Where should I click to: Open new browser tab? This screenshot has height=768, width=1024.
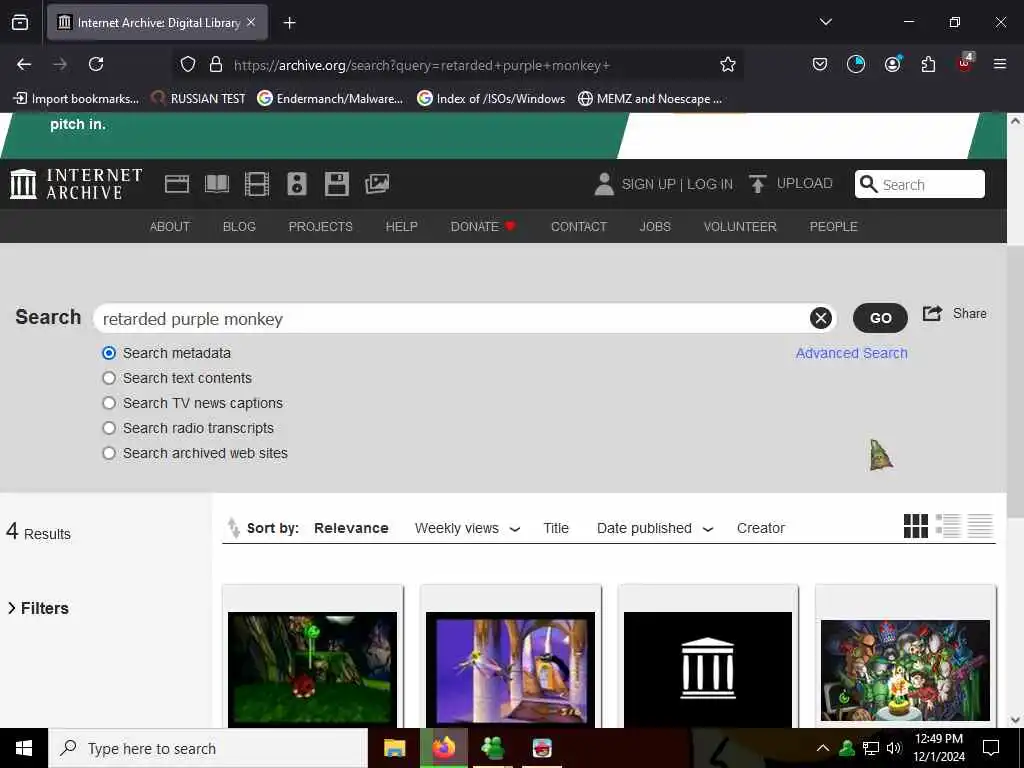pyautogui.click(x=289, y=23)
